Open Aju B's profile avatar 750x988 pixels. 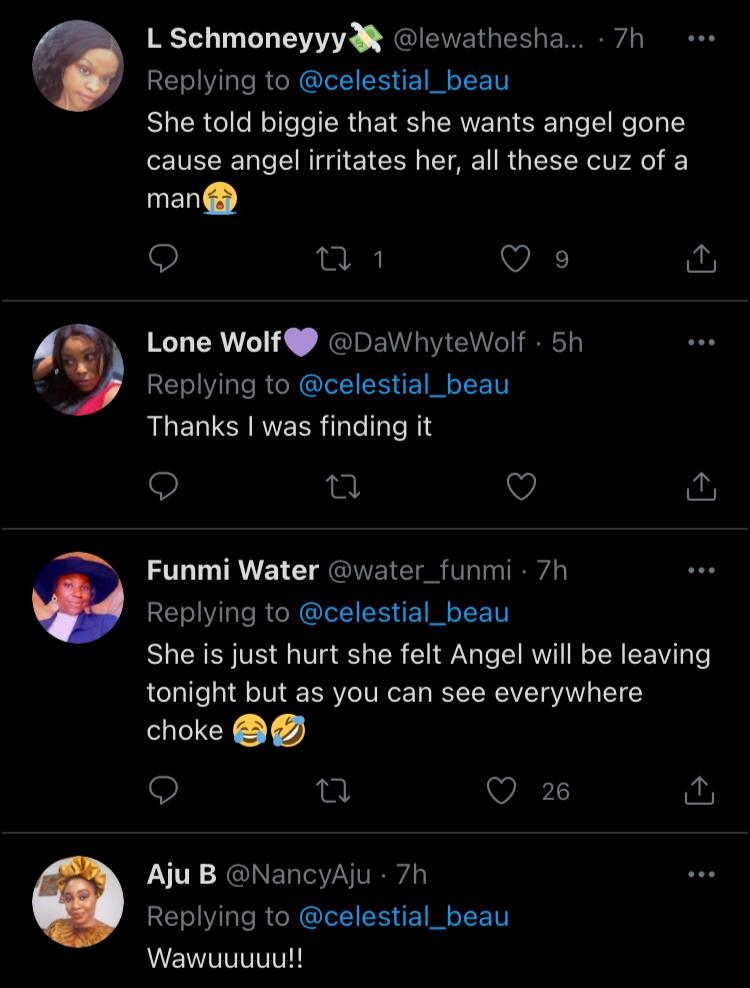coord(78,900)
